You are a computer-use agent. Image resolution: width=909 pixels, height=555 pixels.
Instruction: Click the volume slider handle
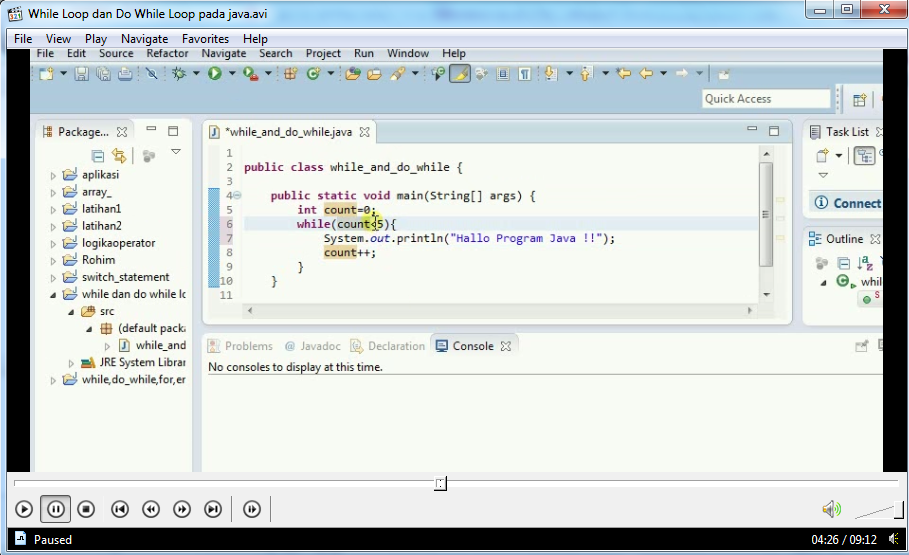899,510
